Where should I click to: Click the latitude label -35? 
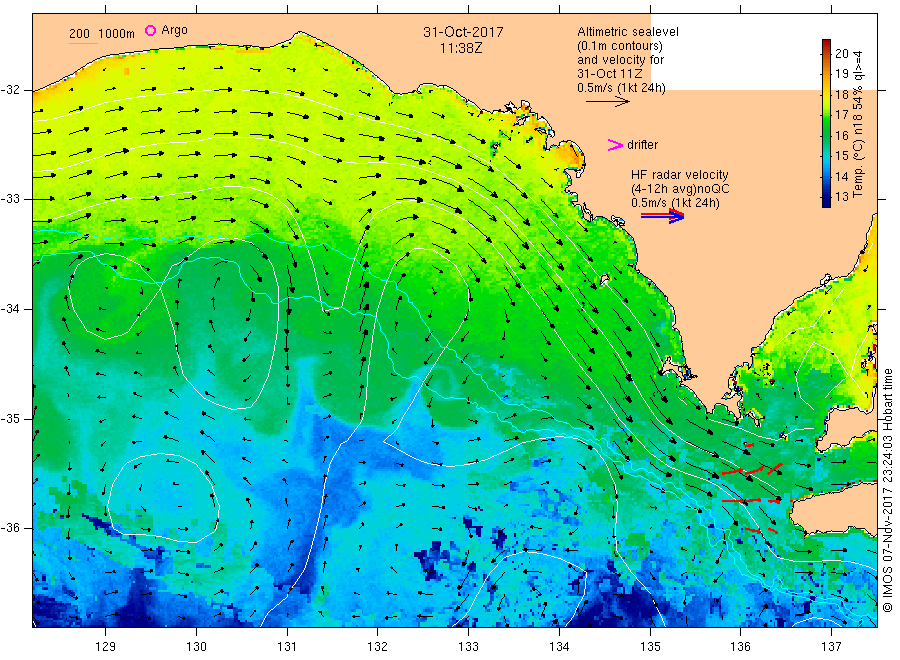[x=10, y=418]
